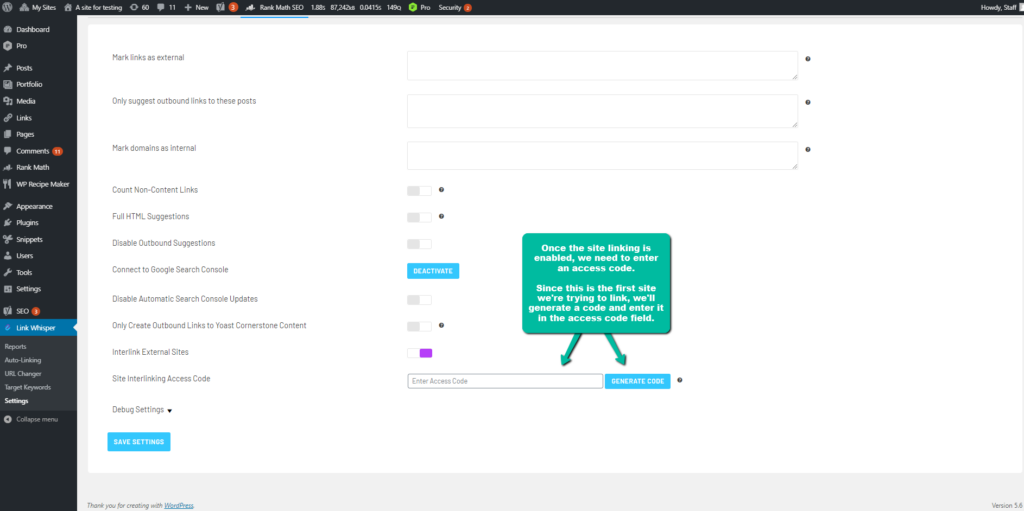Open URL Changer submenu
The height and width of the screenshot is (511, 1024).
point(23,374)
